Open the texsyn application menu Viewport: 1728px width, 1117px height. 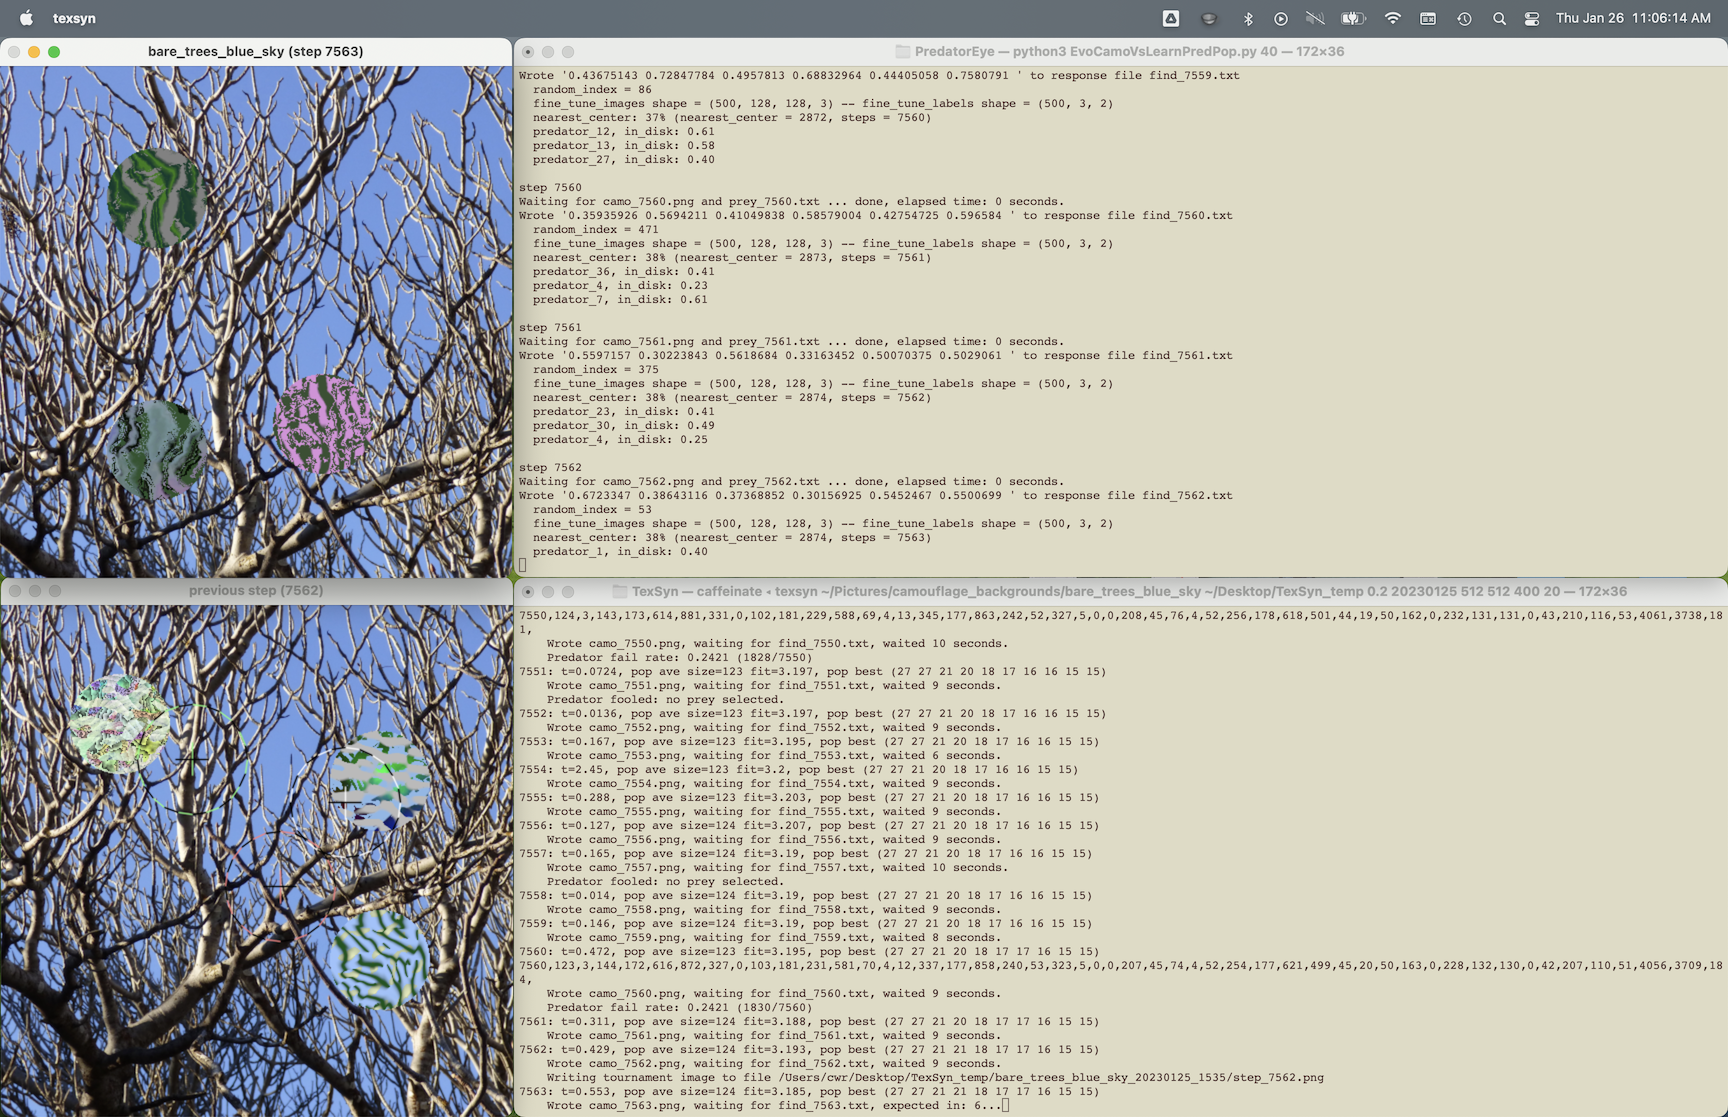point(74,18)
